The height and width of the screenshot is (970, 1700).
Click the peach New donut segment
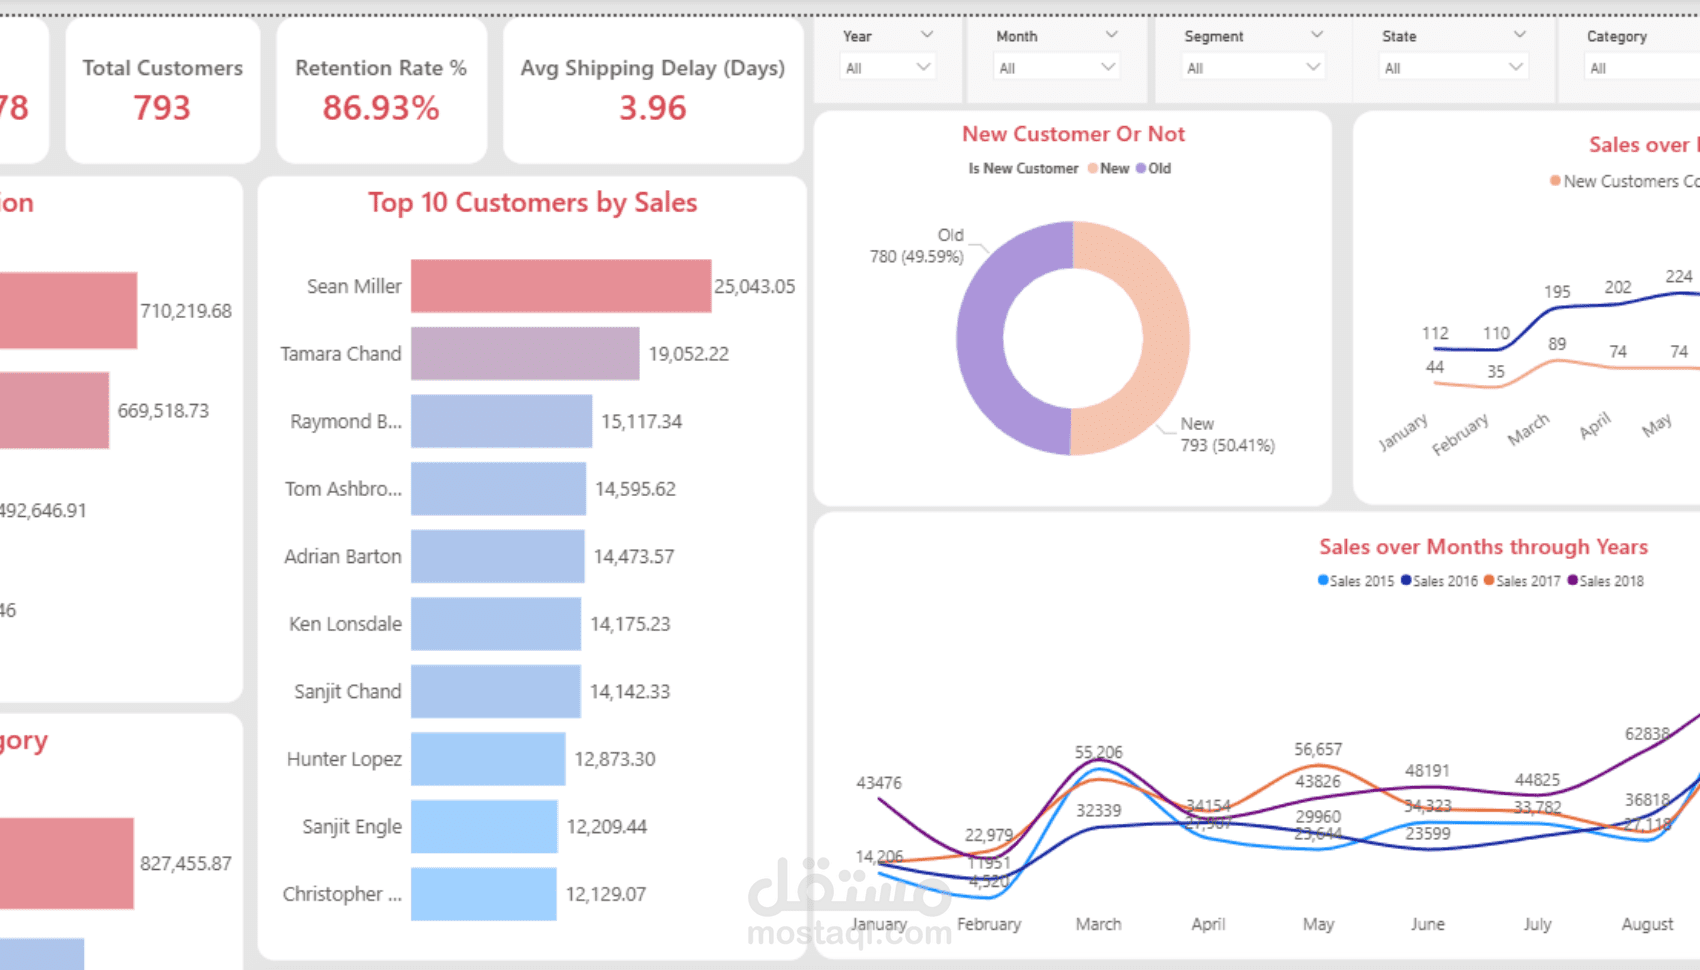click(1166, 338)
